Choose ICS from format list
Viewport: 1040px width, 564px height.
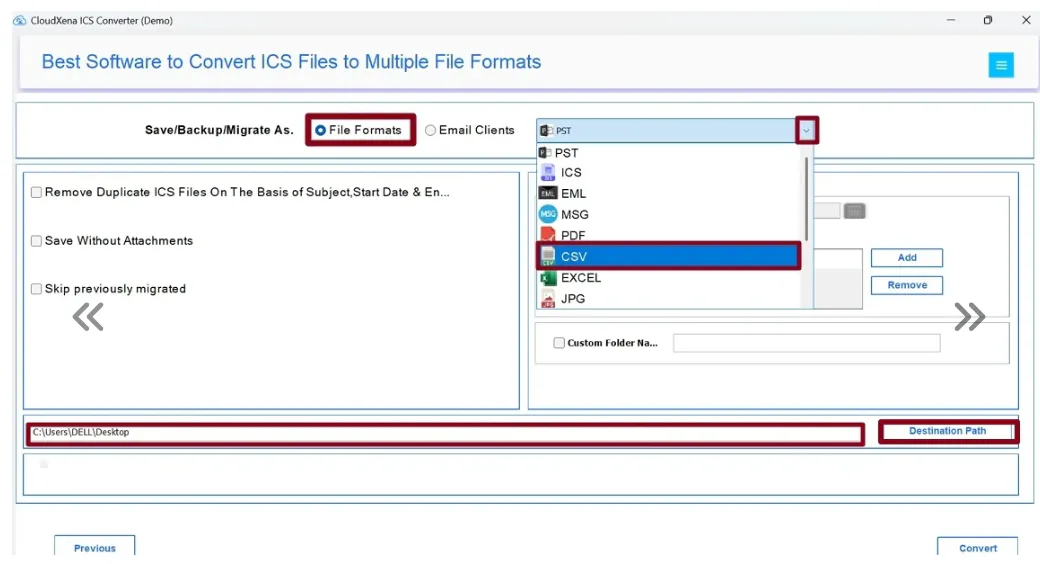[670, 173]
